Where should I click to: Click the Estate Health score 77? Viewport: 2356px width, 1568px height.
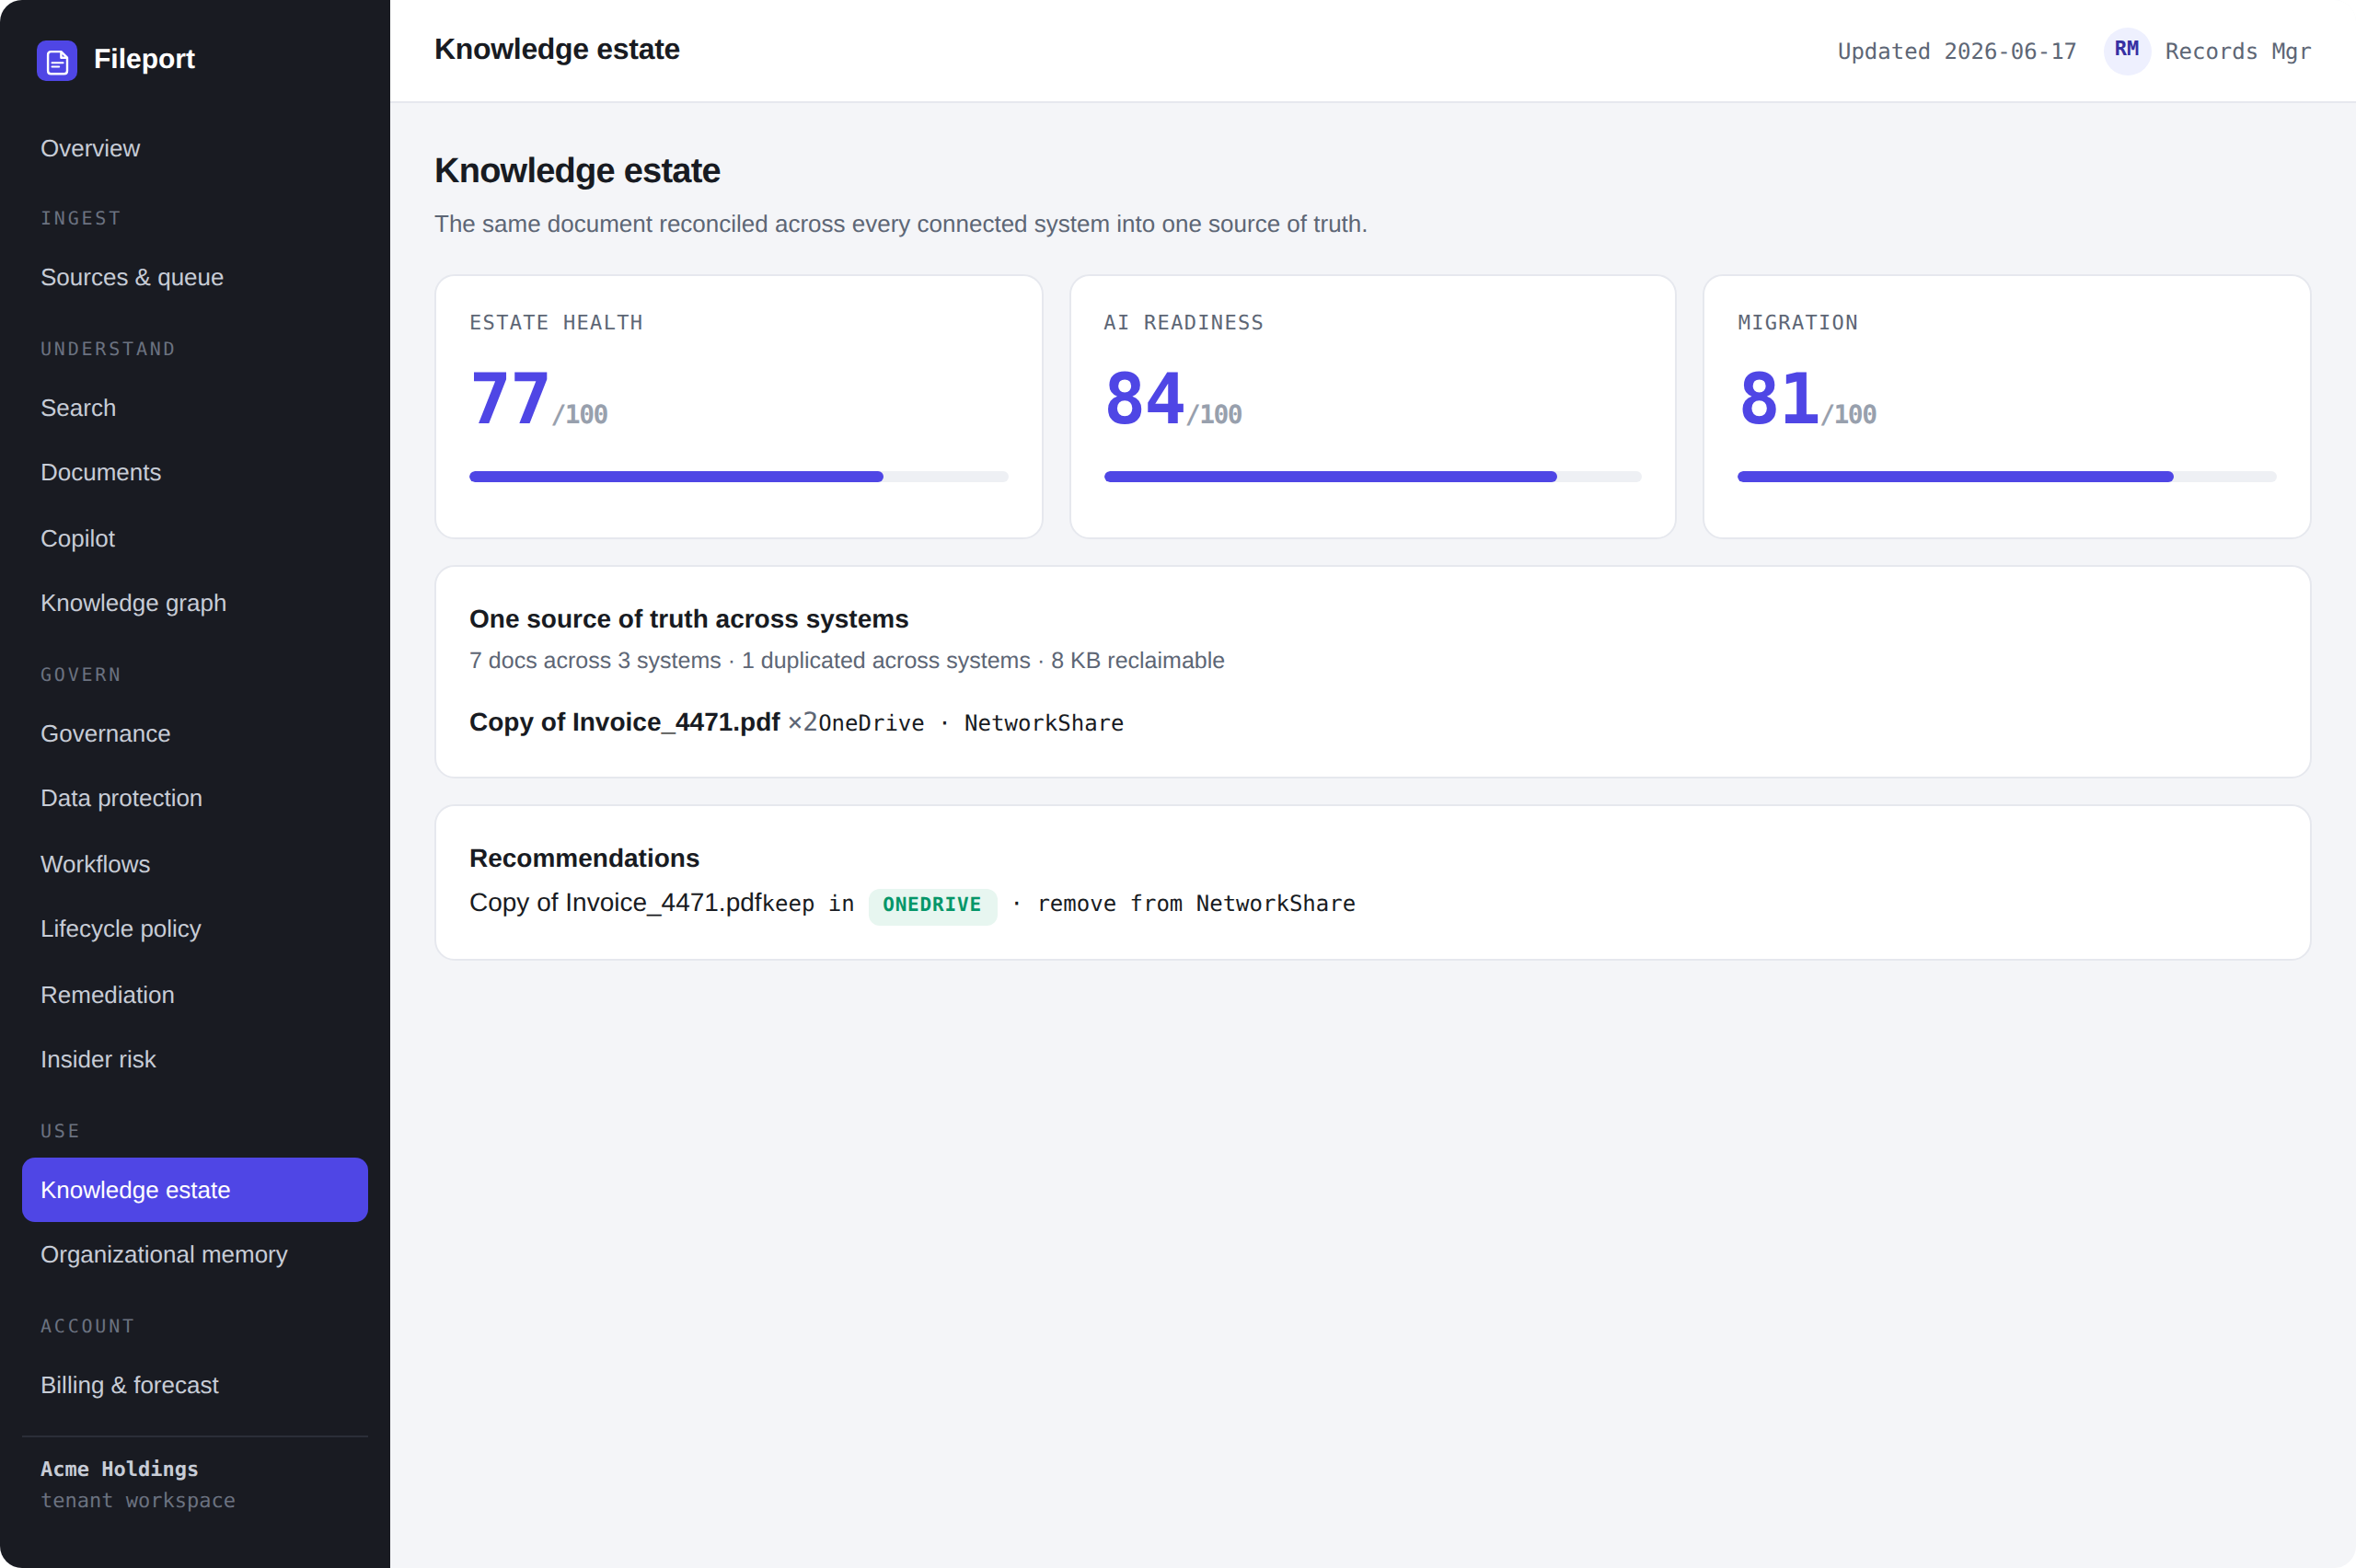[x=510, y=398]
